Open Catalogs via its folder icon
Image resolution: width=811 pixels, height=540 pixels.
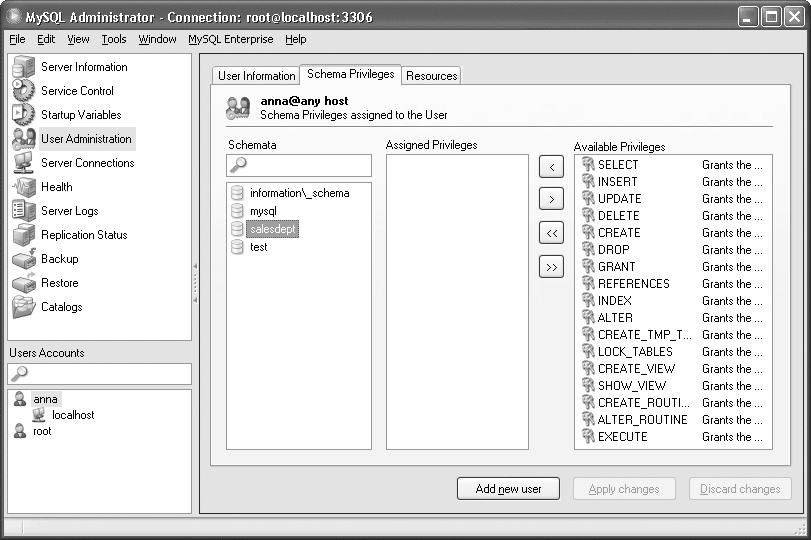[24, 307]
